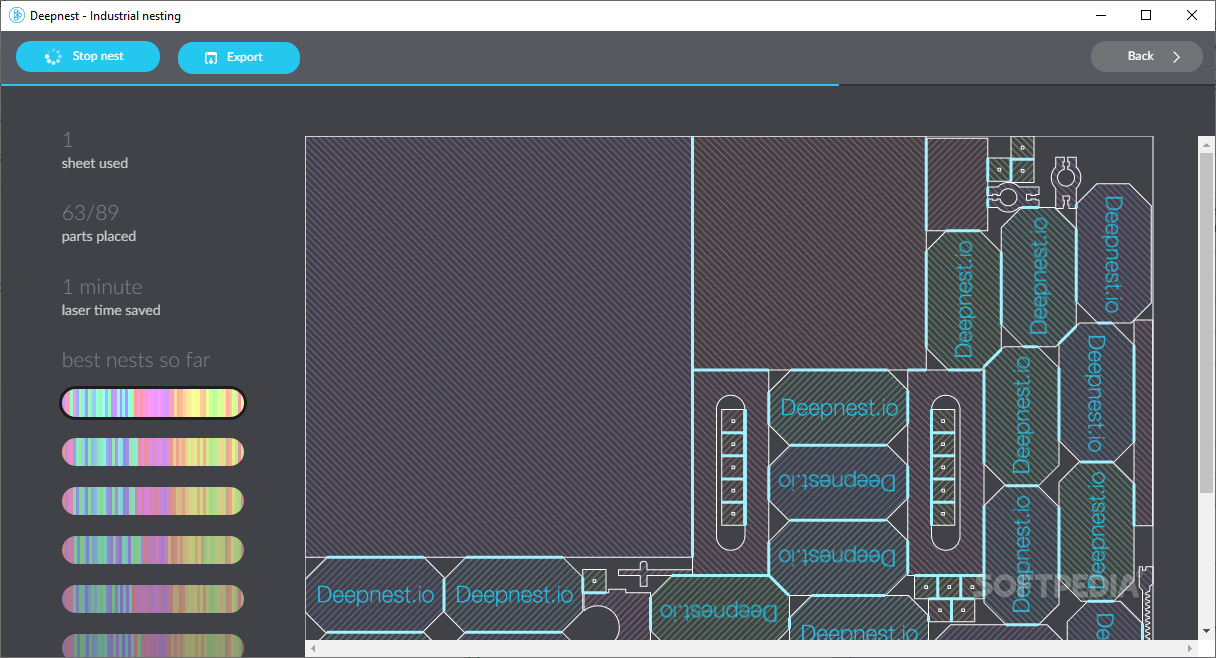1216x658 pixels.
Task: Click the chevron arrow on Back button
Action: click(1177, 57)
